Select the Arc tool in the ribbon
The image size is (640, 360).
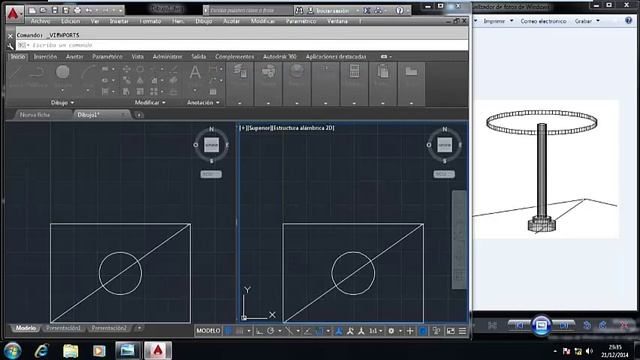(x=87, y=73)
